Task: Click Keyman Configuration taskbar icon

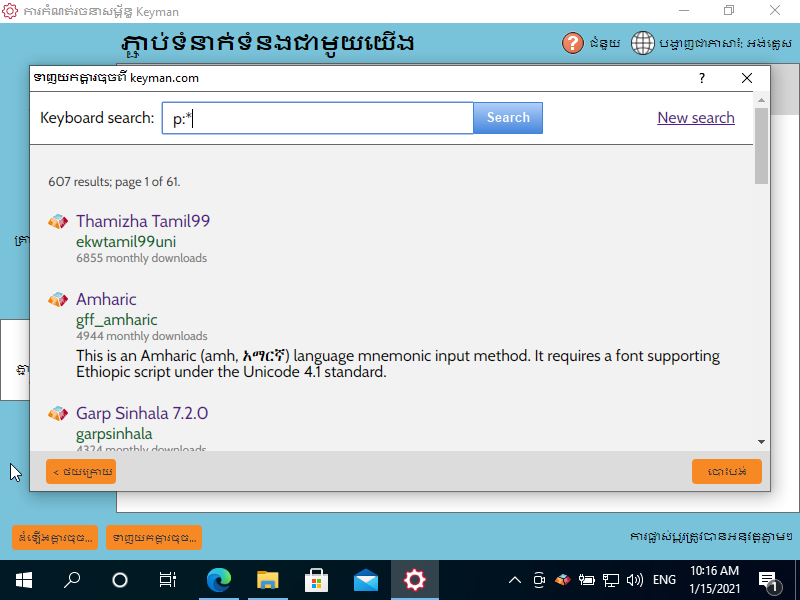Action: point(415,580)
